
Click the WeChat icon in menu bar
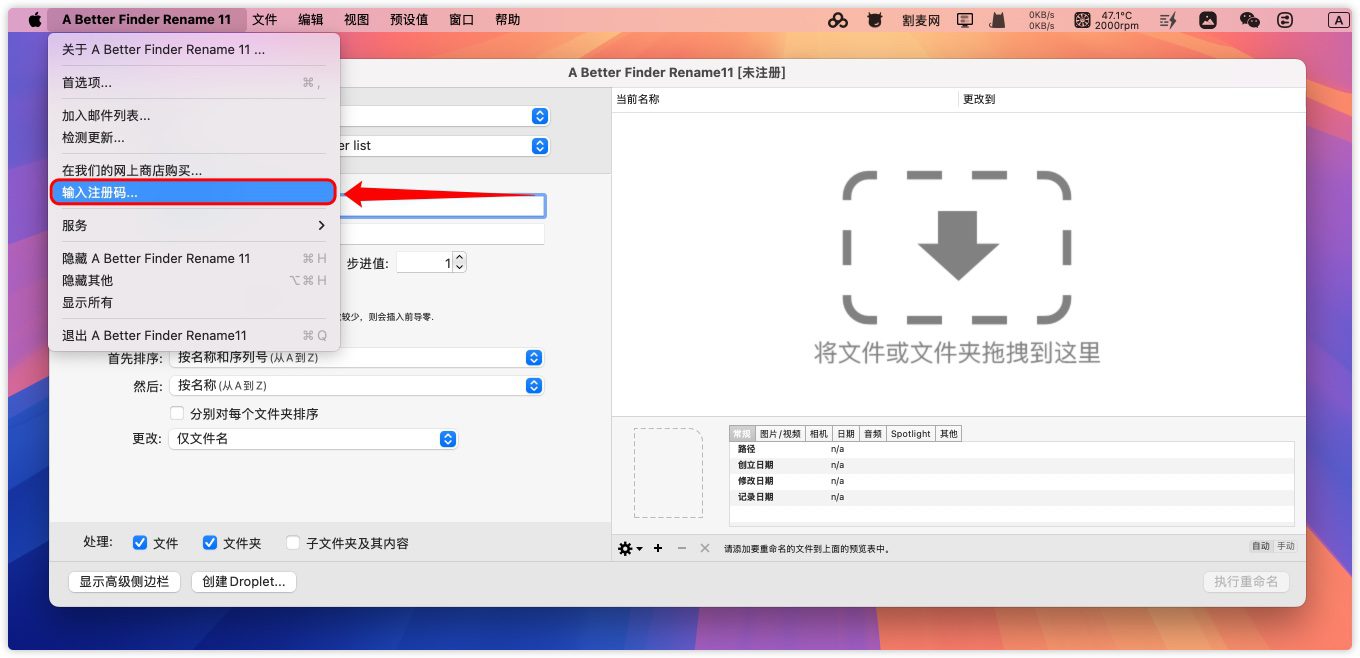tap(1249, 20)
